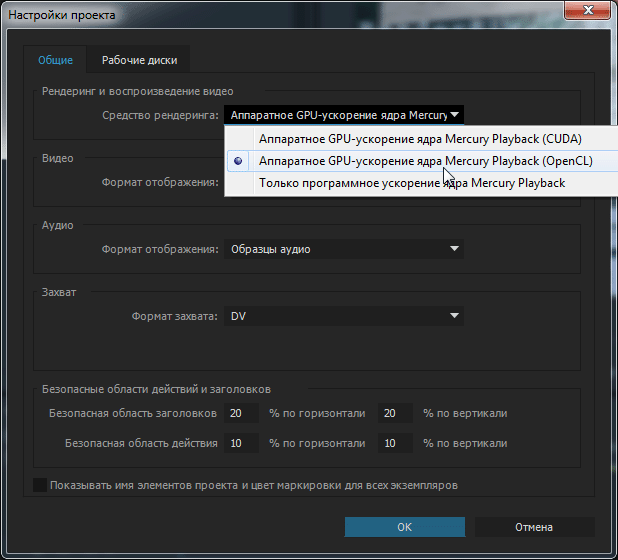Enable Показывать имя элементов проекта checkbox
This screenshot has width=618, height=560.
pos(40,485)
